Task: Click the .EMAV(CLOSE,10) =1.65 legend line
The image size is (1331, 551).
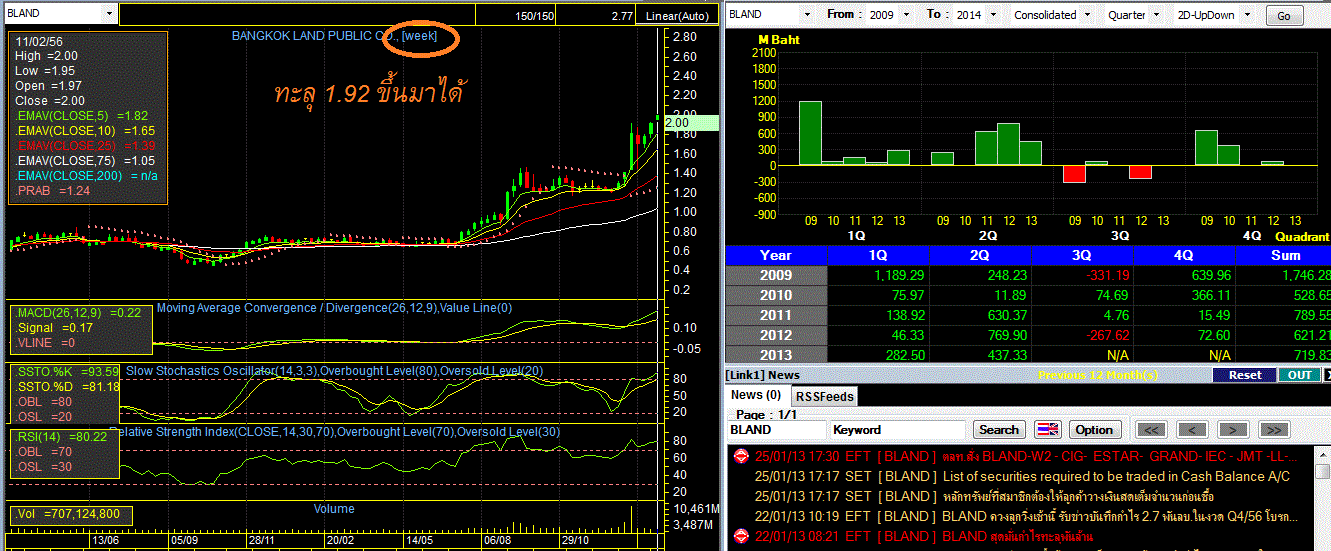Action: (x=85, y=131)
